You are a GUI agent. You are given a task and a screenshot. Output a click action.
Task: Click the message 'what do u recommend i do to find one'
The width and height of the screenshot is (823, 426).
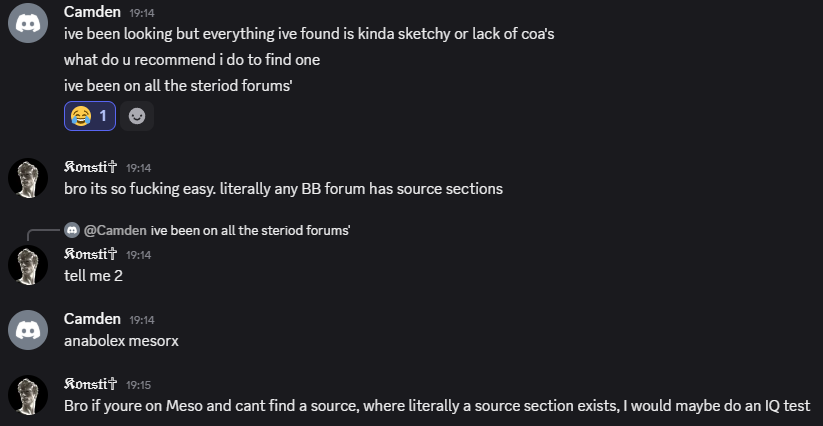(192, 60)
